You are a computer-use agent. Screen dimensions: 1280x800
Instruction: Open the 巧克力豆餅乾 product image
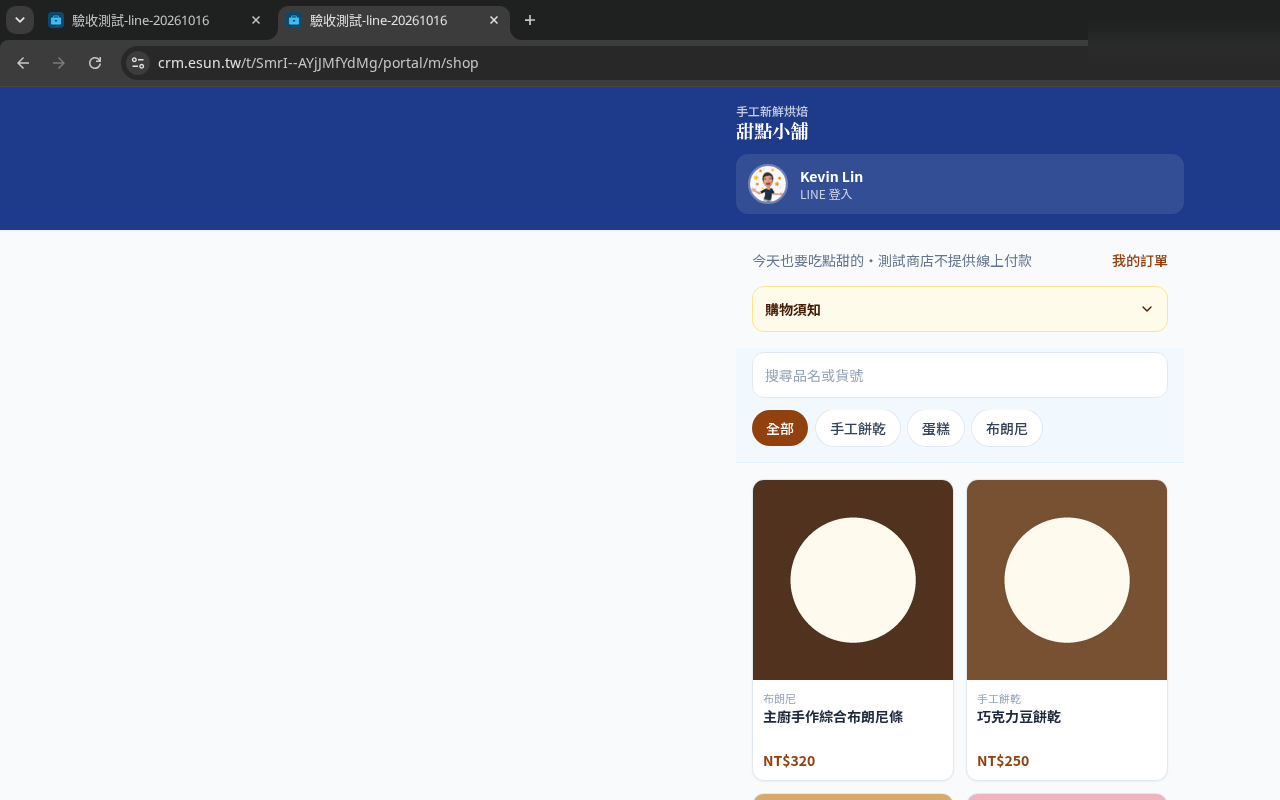click(1067, 580)
